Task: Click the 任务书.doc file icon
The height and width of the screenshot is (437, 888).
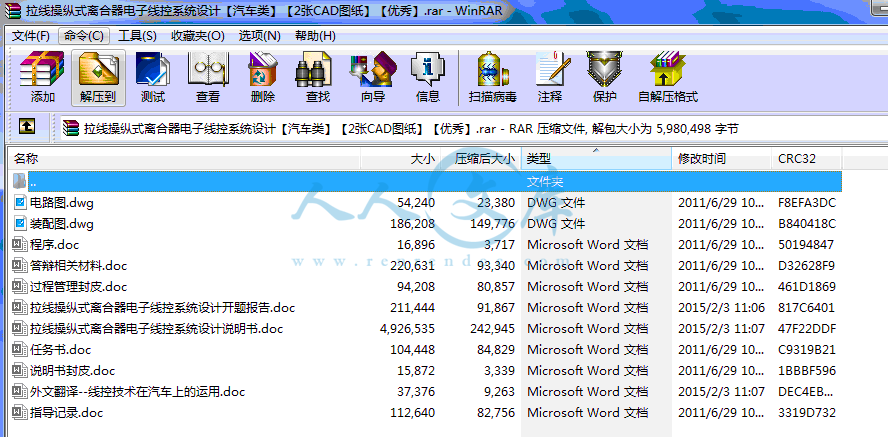Action: 20,350
